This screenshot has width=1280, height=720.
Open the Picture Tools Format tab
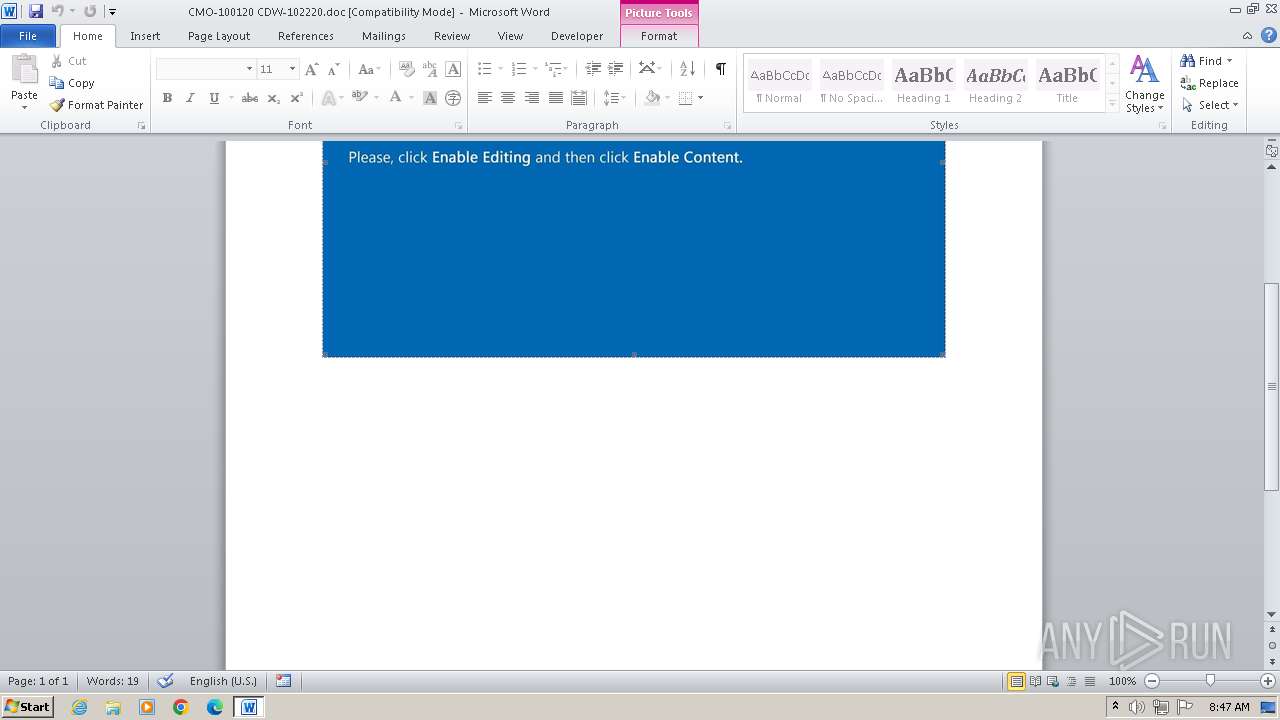click(659, 36)
